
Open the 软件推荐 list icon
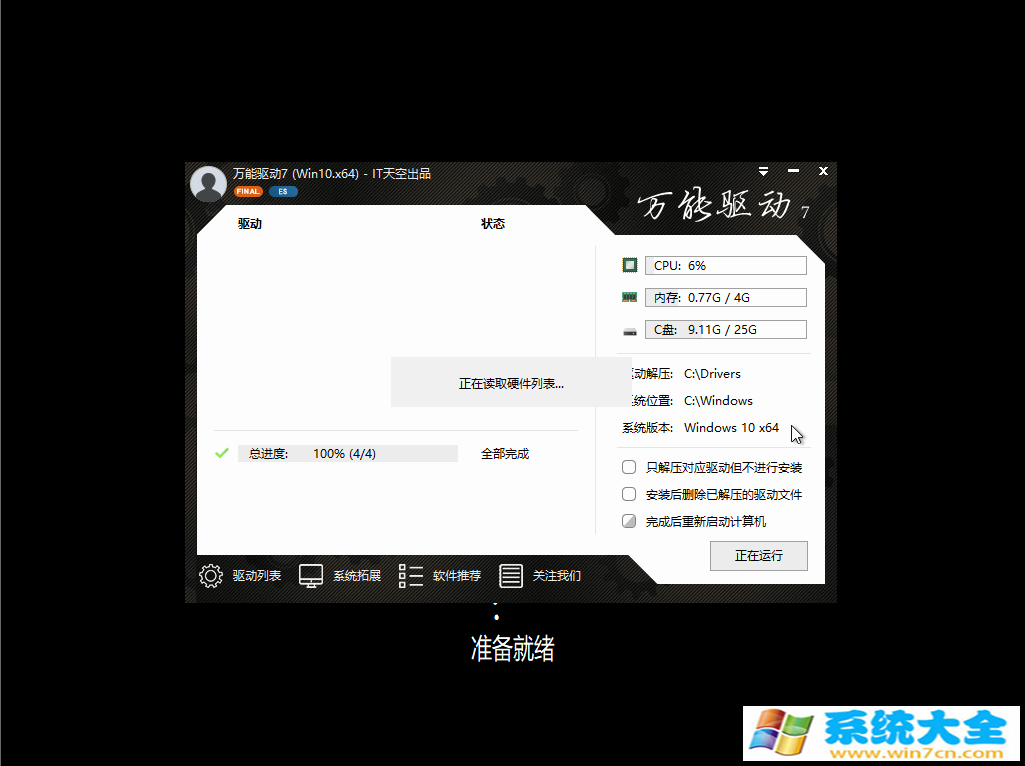(411, 576)
